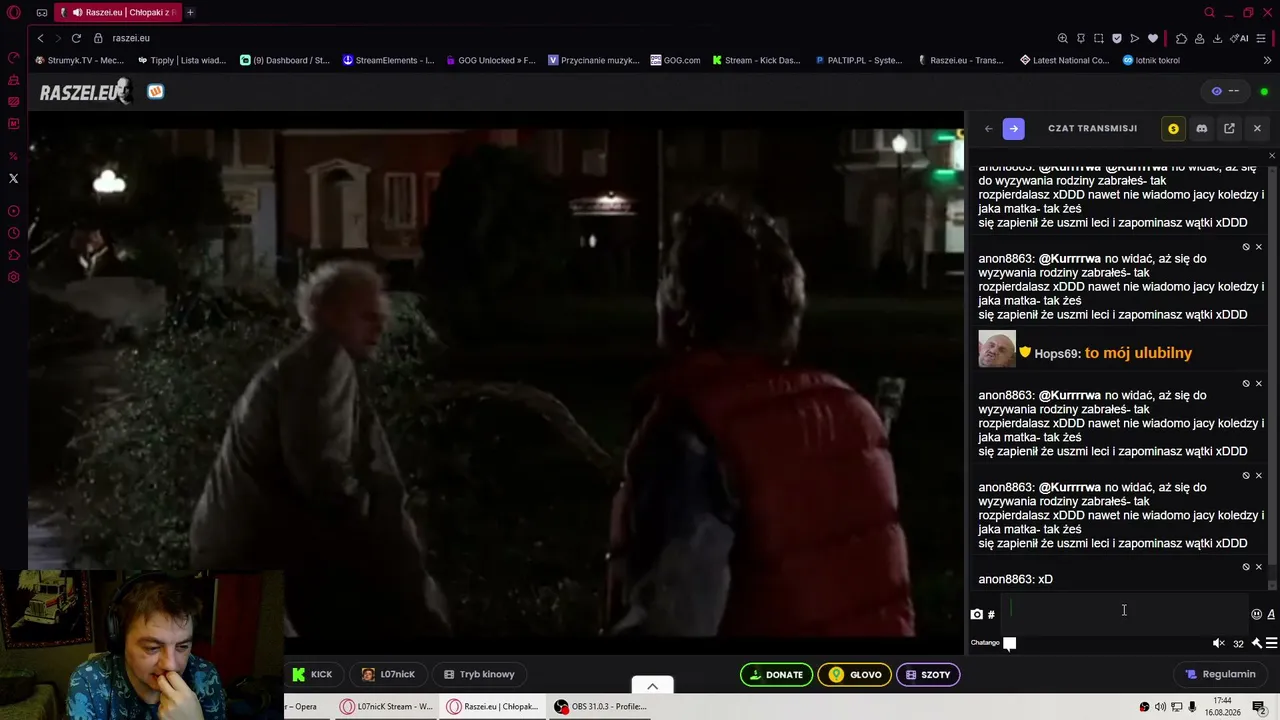This screenshot has width=1280, height=720.
Task: Open L07nicK Stream Opera taskbar window
Action: [x=386, y=707]
